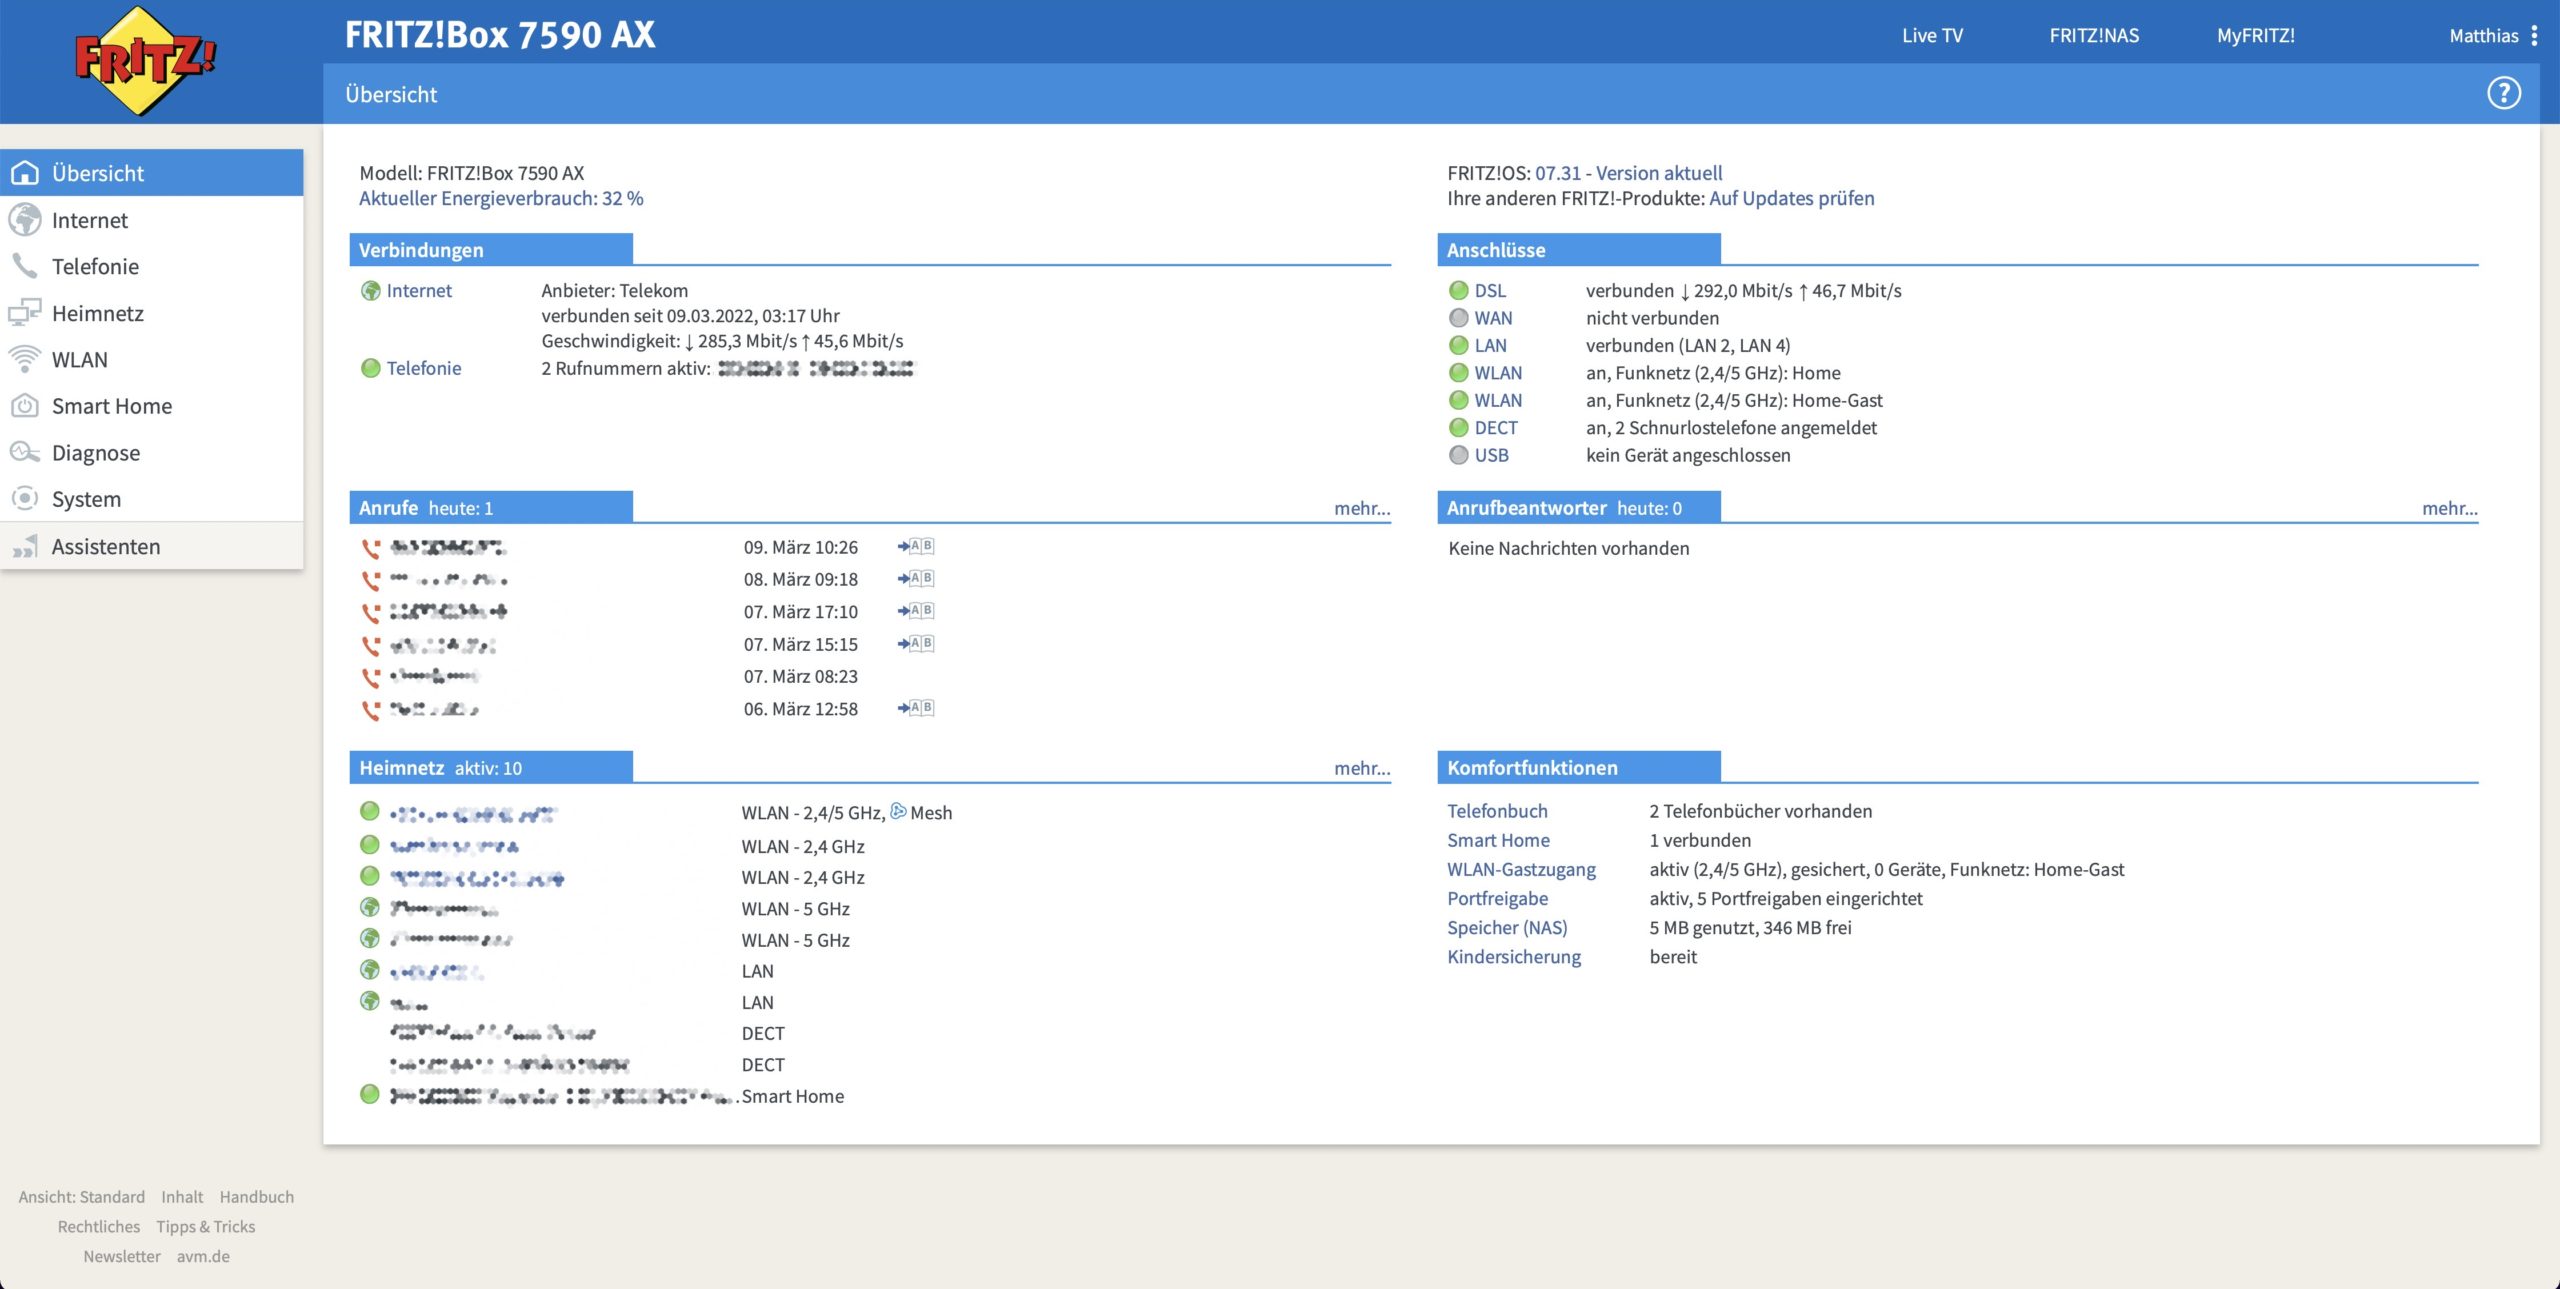
Task: Click mehr... link in the Anrufe section
Action: [x=1361, y=508]
